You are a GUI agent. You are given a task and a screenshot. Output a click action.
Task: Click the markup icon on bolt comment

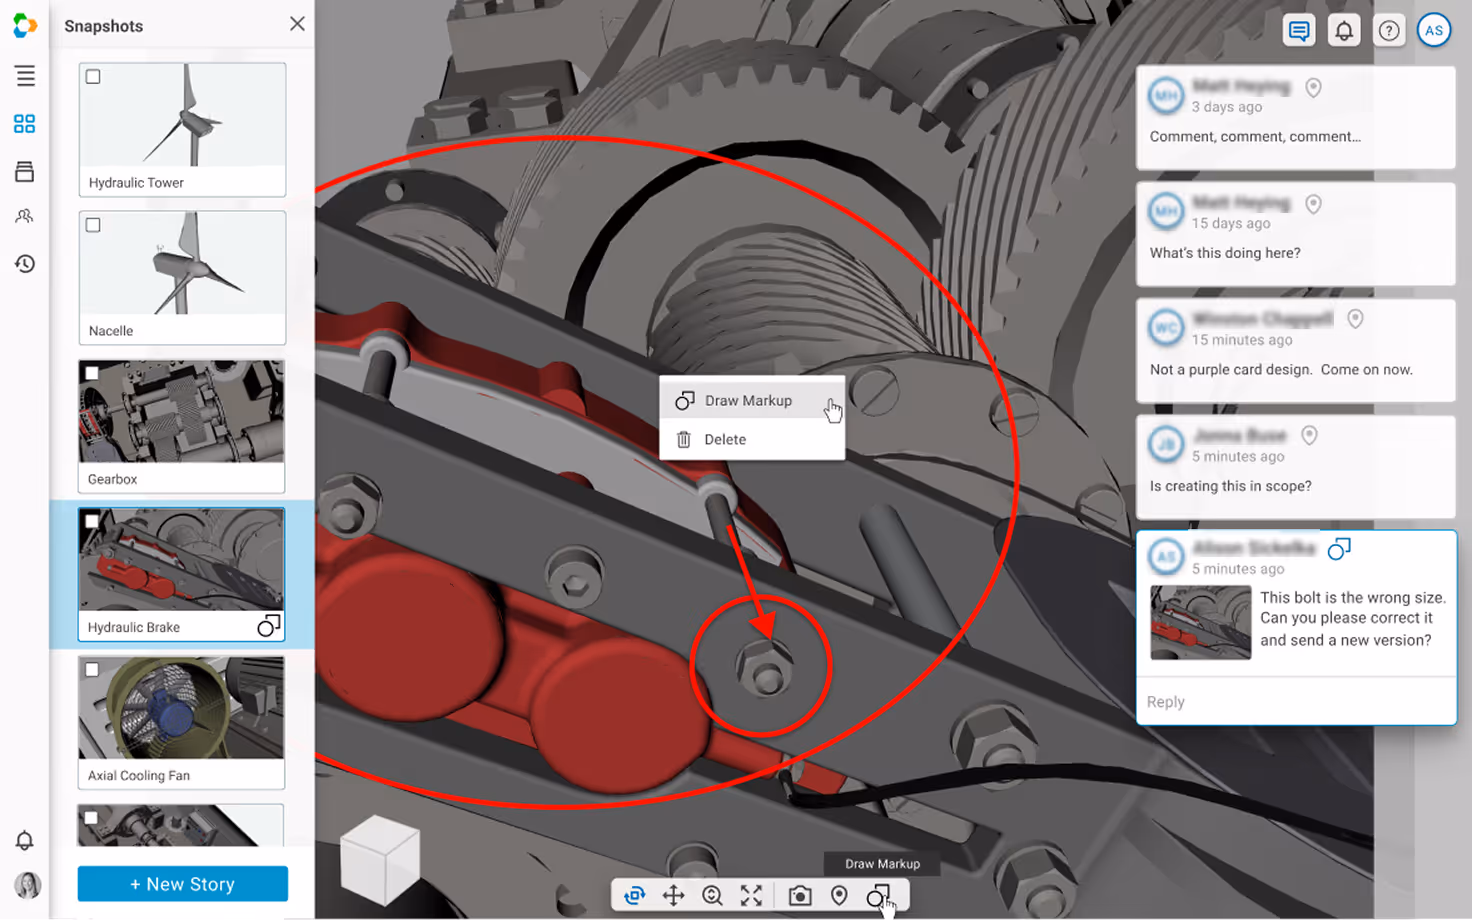pos(1339,548)
